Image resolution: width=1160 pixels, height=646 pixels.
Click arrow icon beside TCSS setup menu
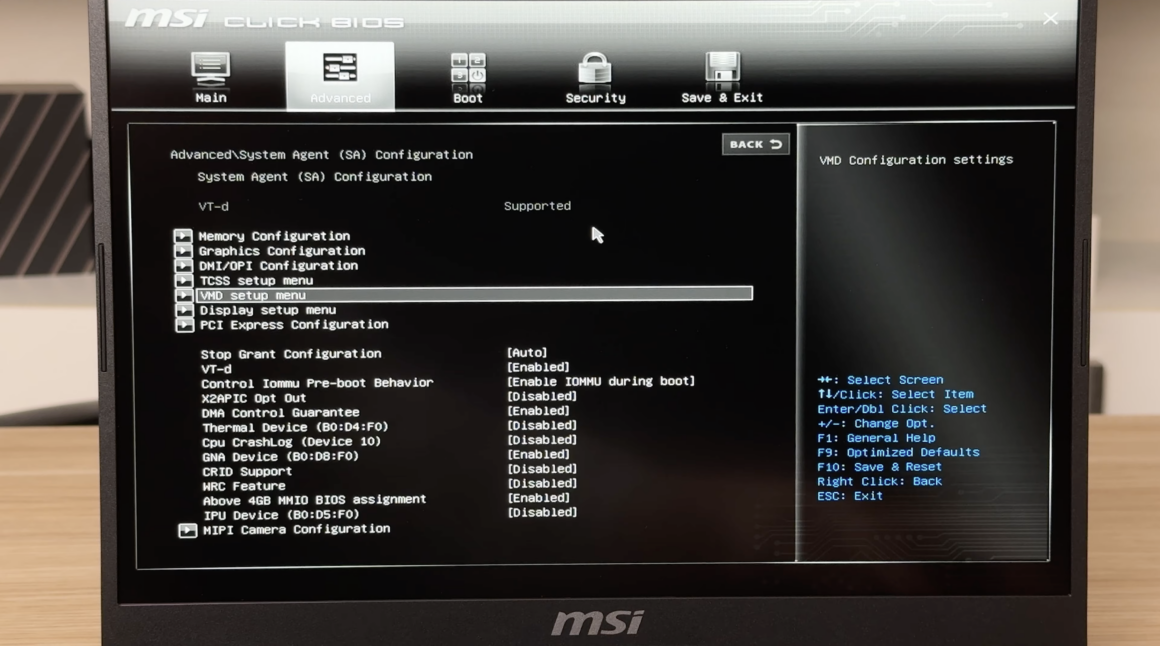coord(183,280)
